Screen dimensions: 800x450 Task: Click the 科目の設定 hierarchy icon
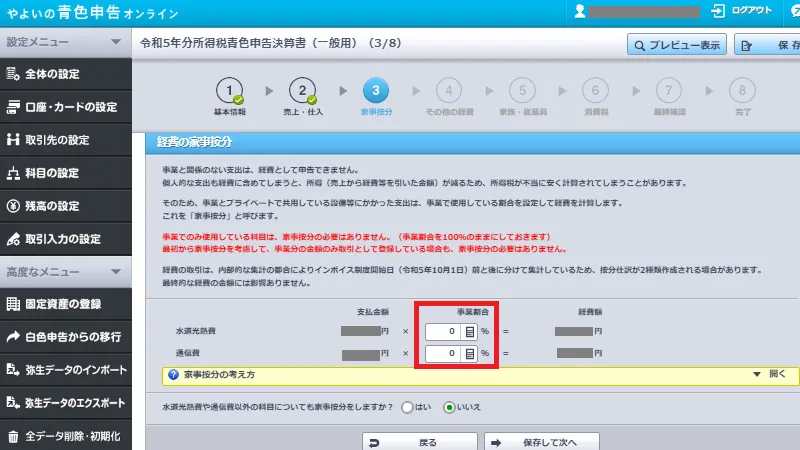click(x=13, y=173)
